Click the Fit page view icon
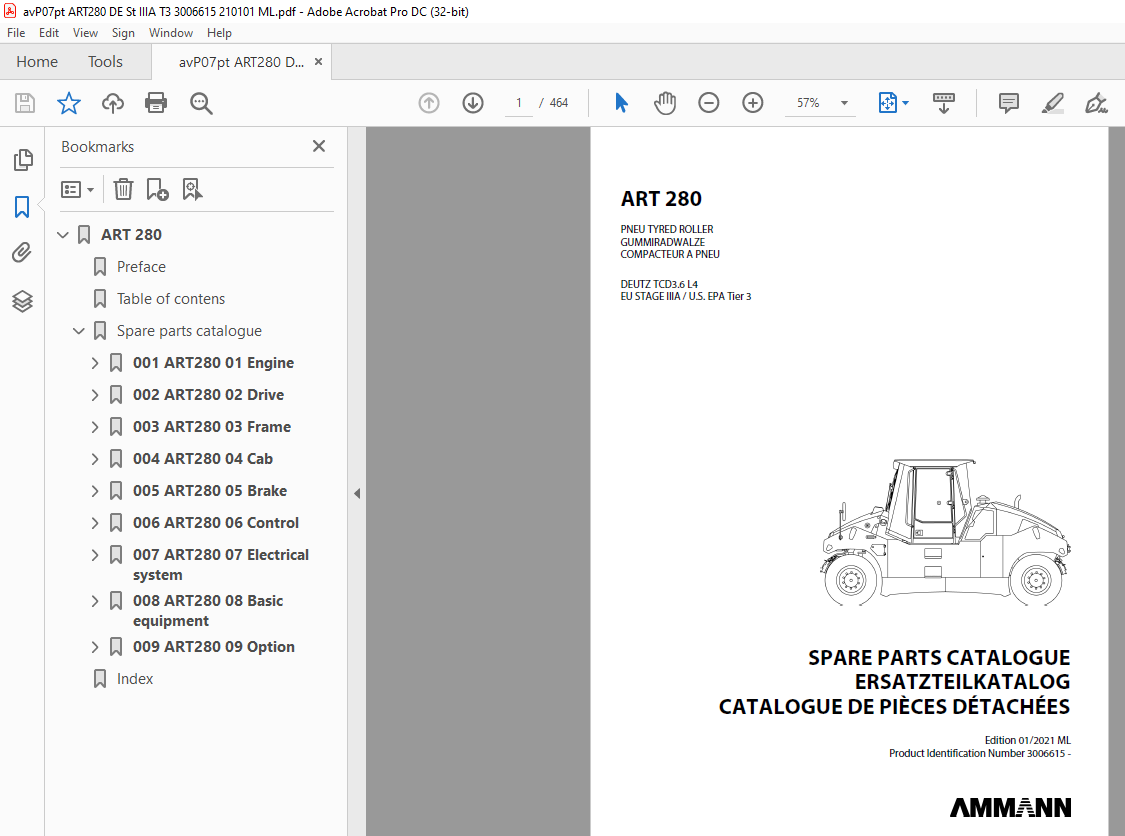This screenshot has width=1125, height=836. click(888, 103)
